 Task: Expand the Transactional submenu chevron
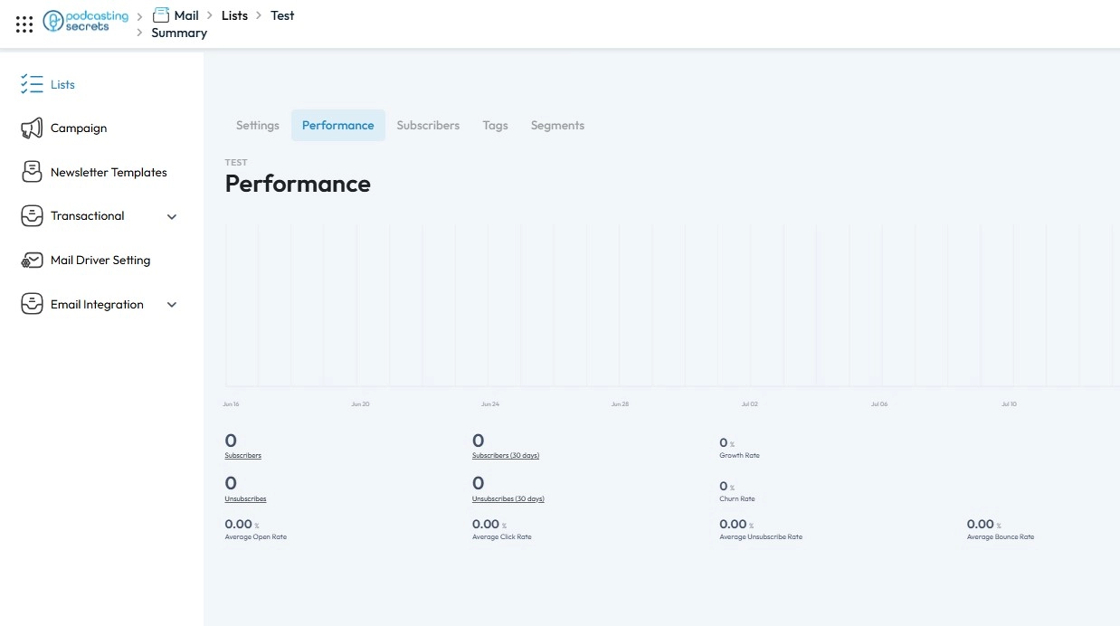pyautogui.click(x=172, y=217)
